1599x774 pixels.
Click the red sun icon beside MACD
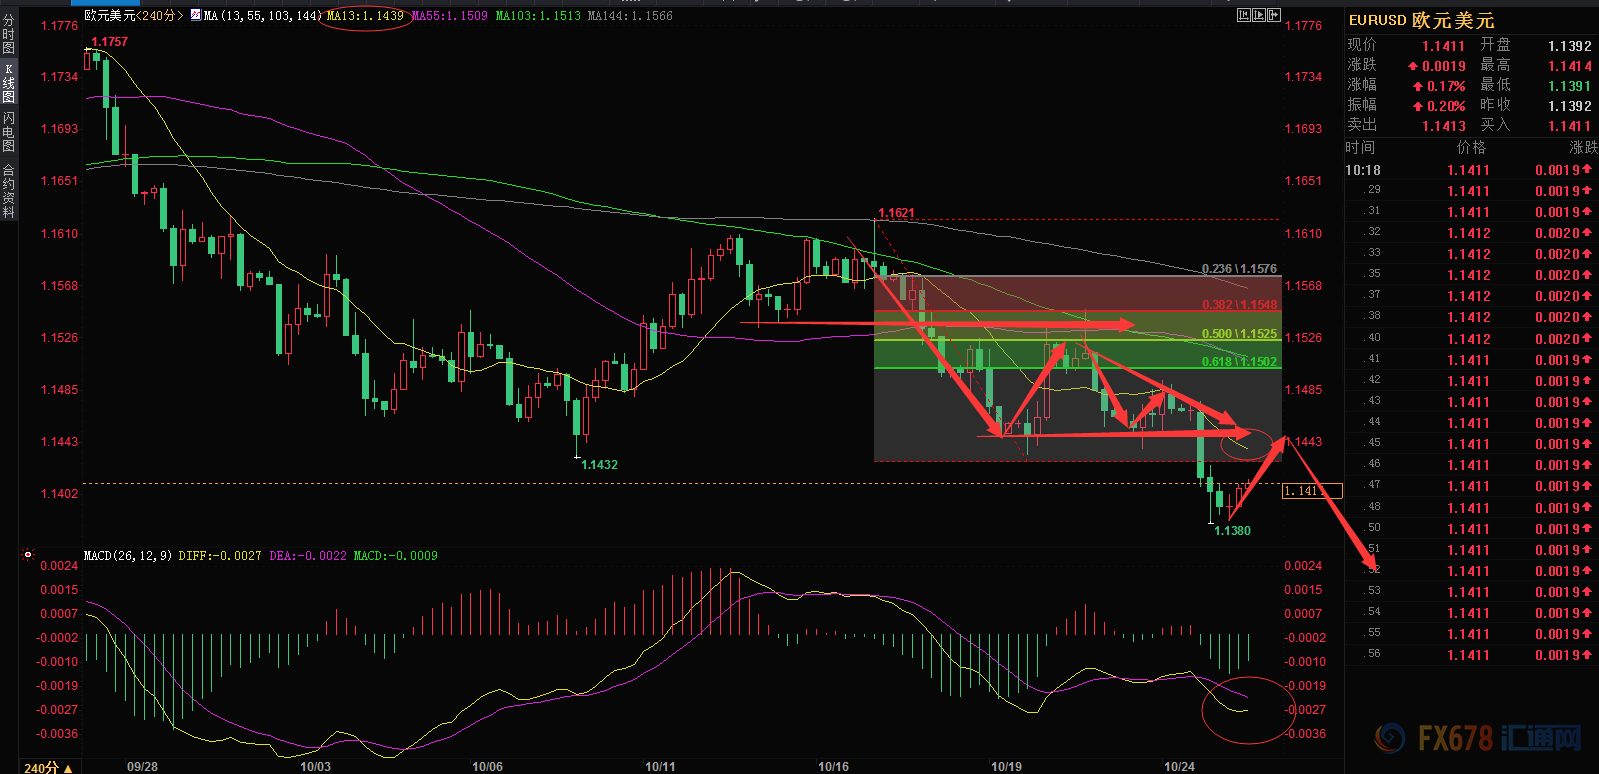tap(28, 555)
